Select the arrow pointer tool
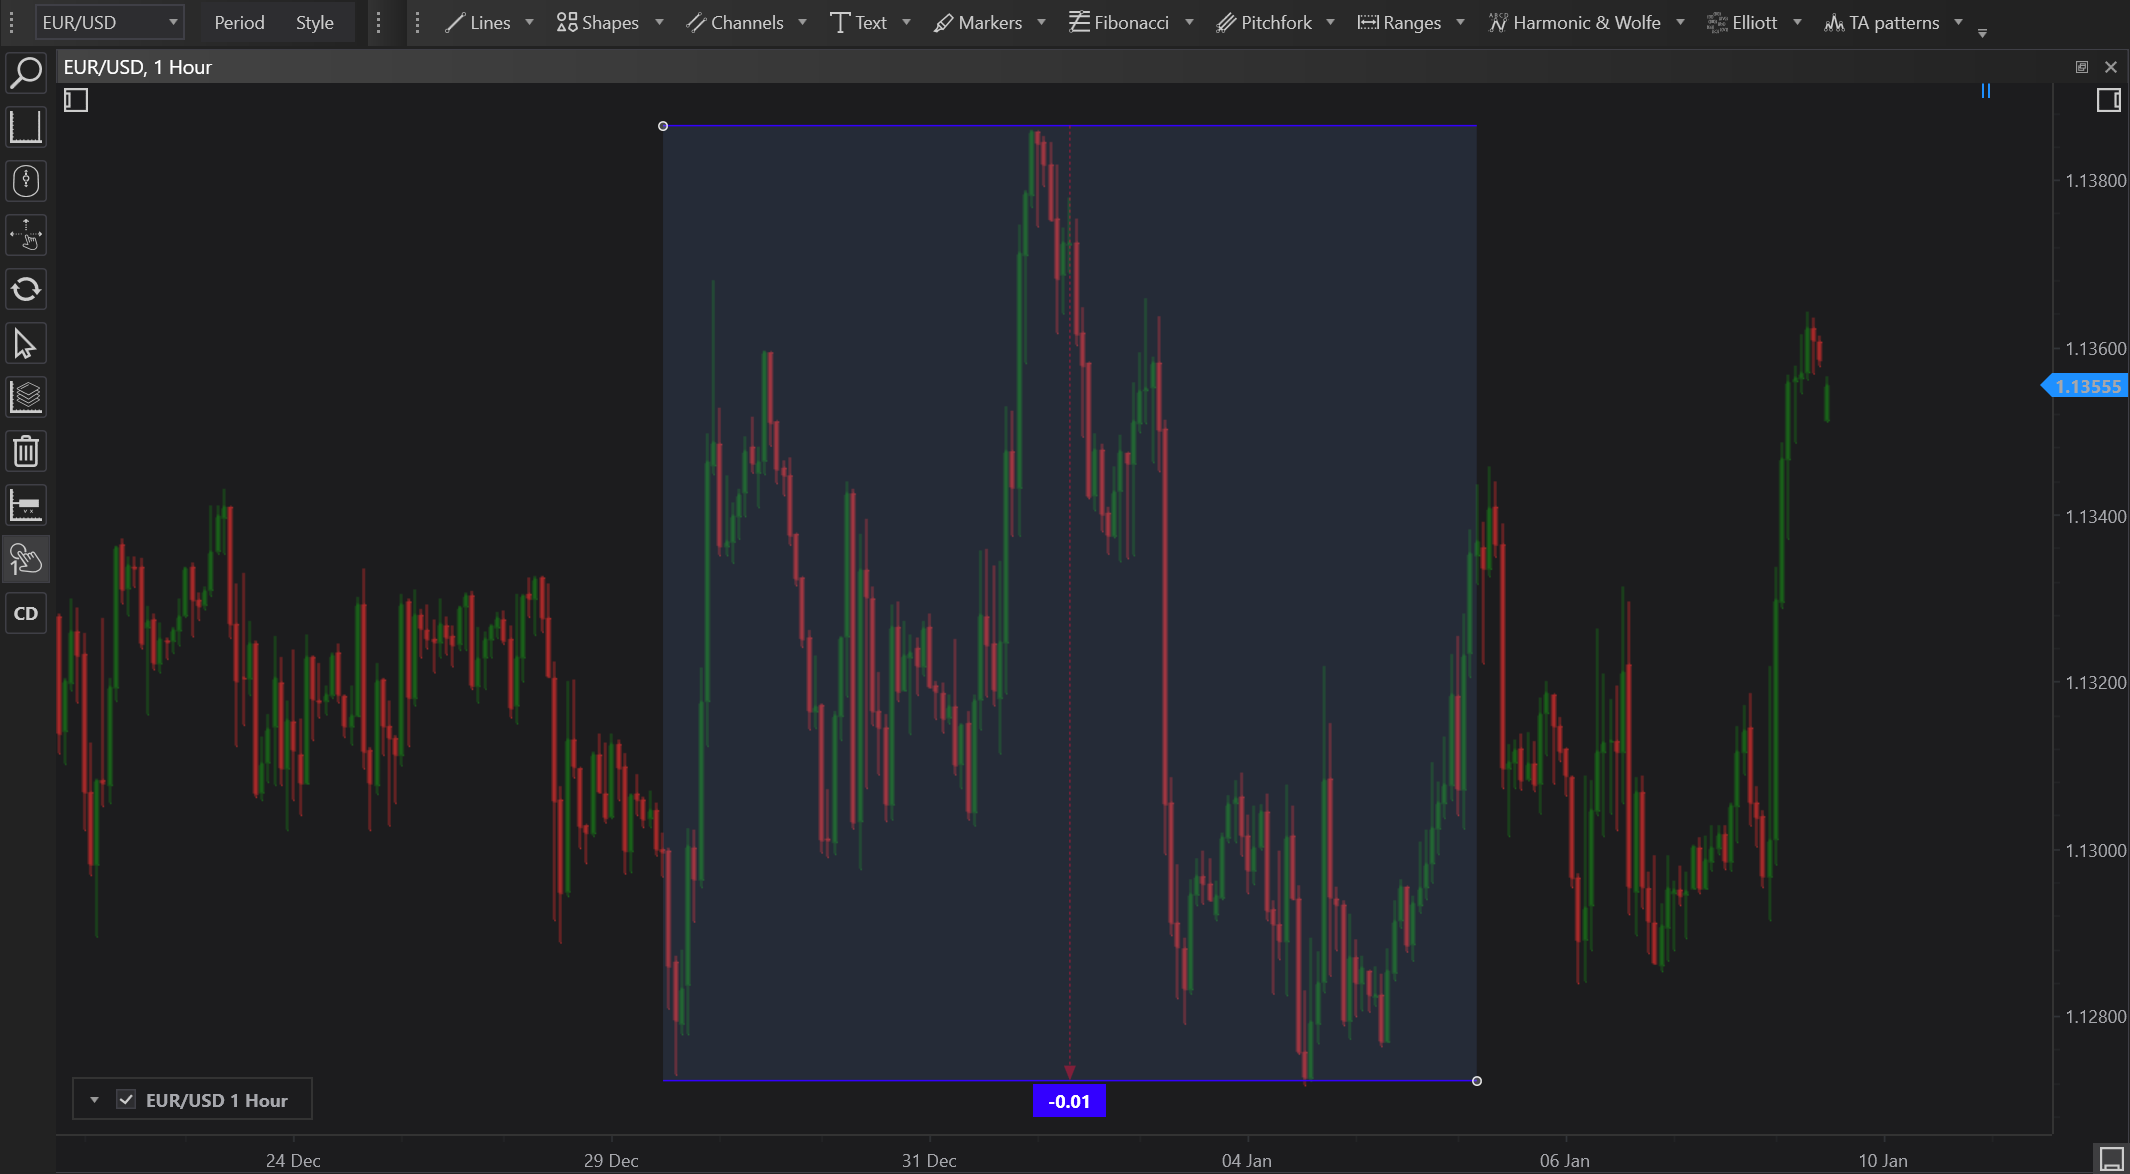The image size is (2130, 1174). pyautogui.click(x=26, y=344)
